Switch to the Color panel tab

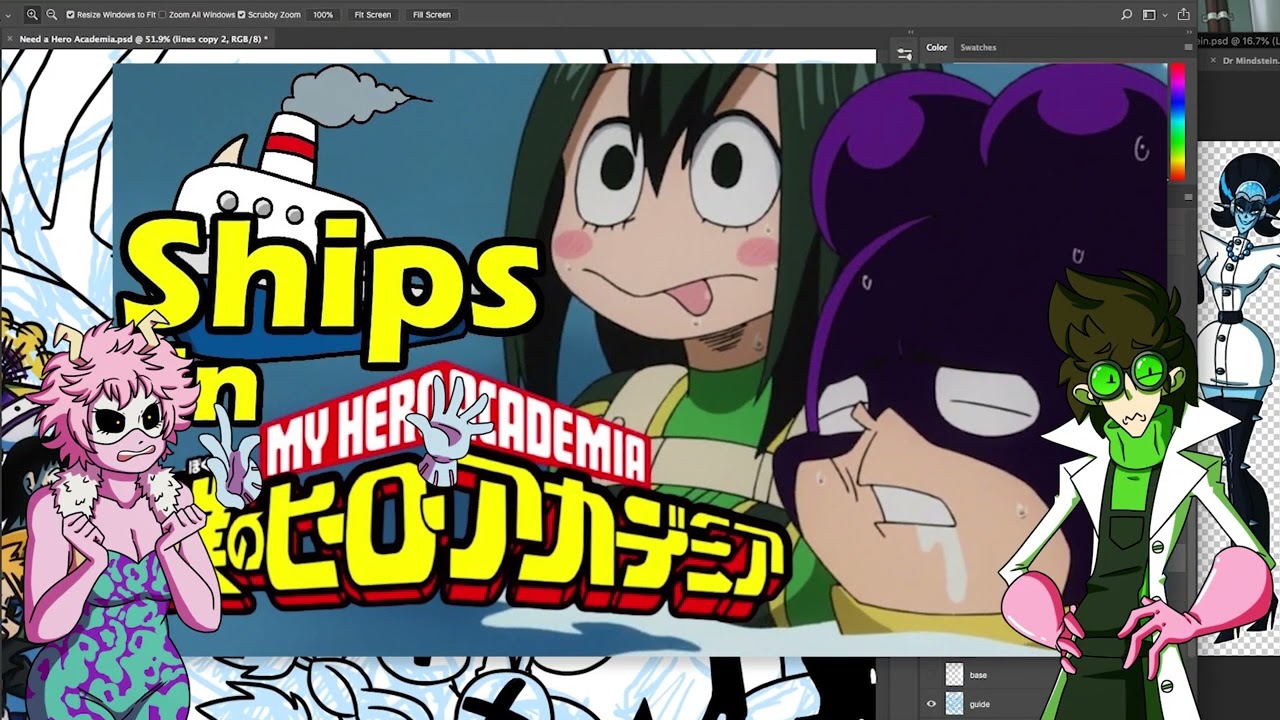[x=936, y=47]
